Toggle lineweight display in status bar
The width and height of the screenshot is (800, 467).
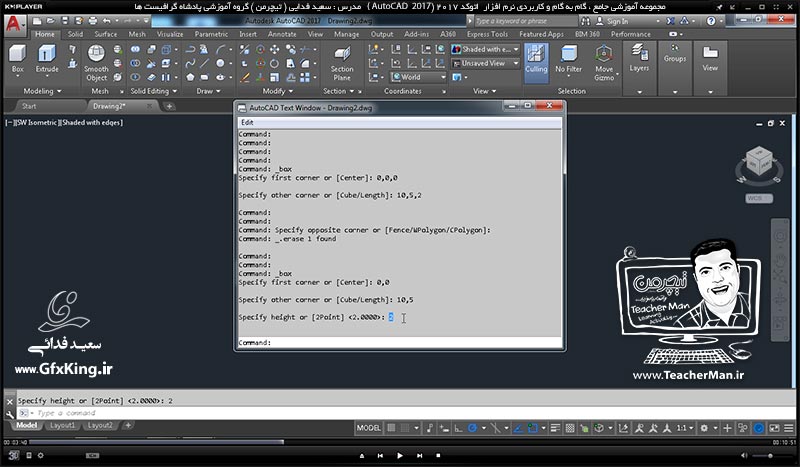pyautogui.click(x=555, y=428)
